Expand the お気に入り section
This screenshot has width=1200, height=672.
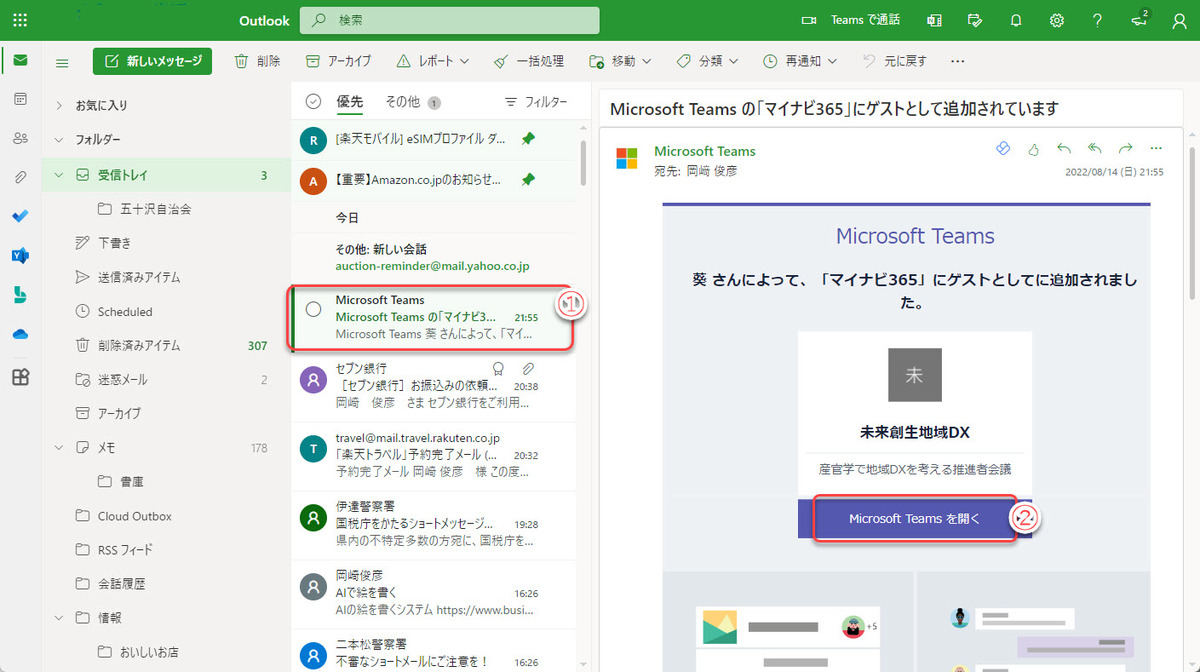(58, 105)
